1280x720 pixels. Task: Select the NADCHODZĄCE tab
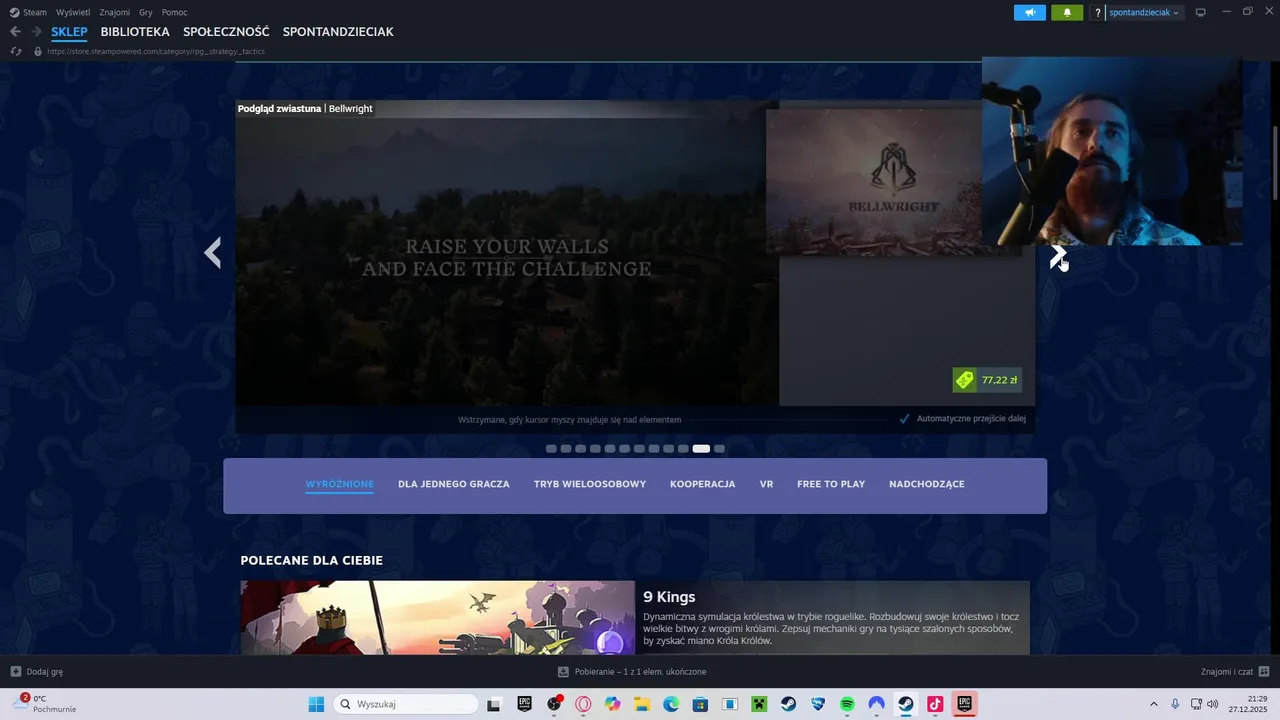pos(927,484)
